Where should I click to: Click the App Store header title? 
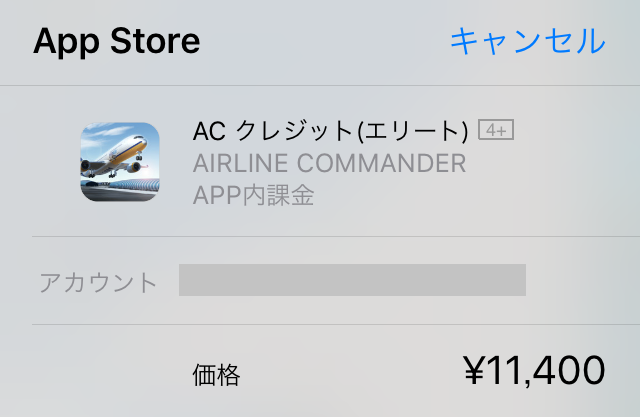coord(117,42)
